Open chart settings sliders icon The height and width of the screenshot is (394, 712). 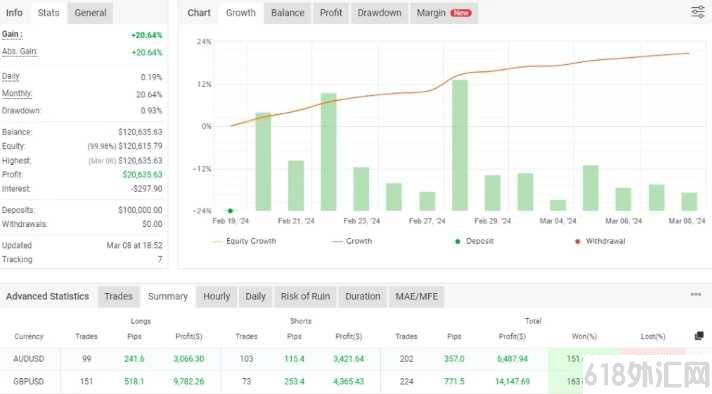697,12
